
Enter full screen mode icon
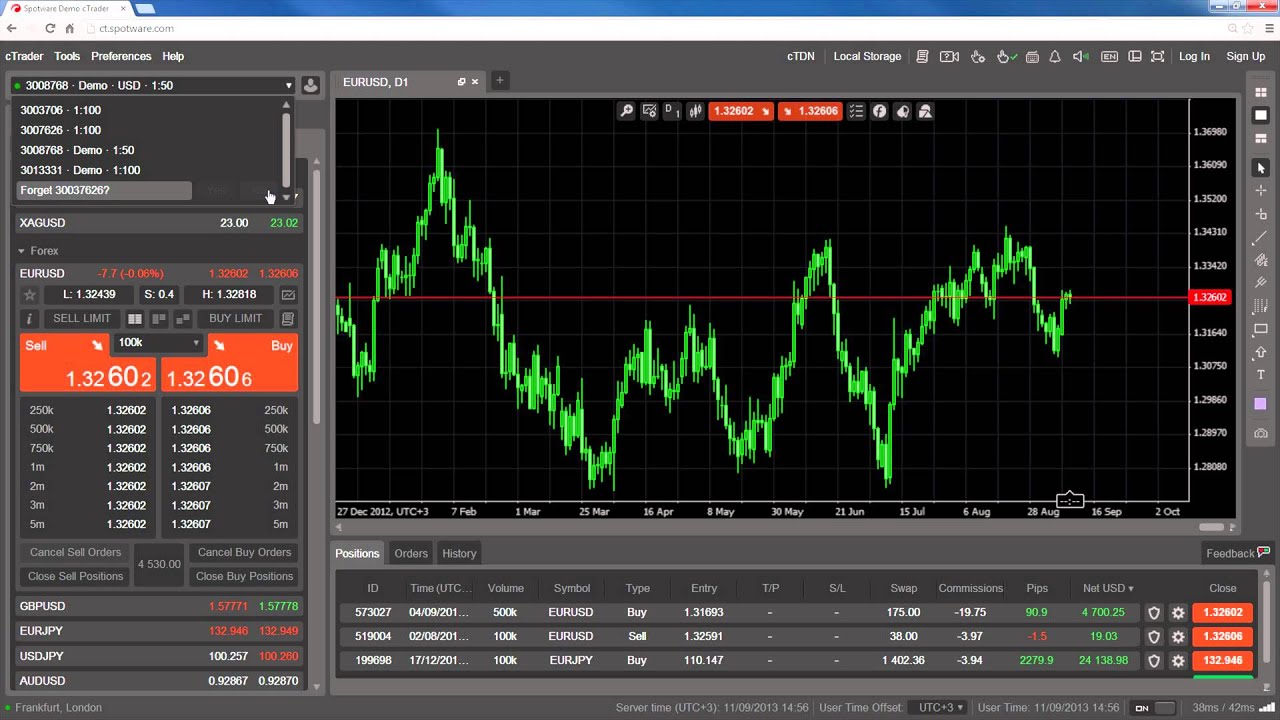click(x=1158, y=57)
